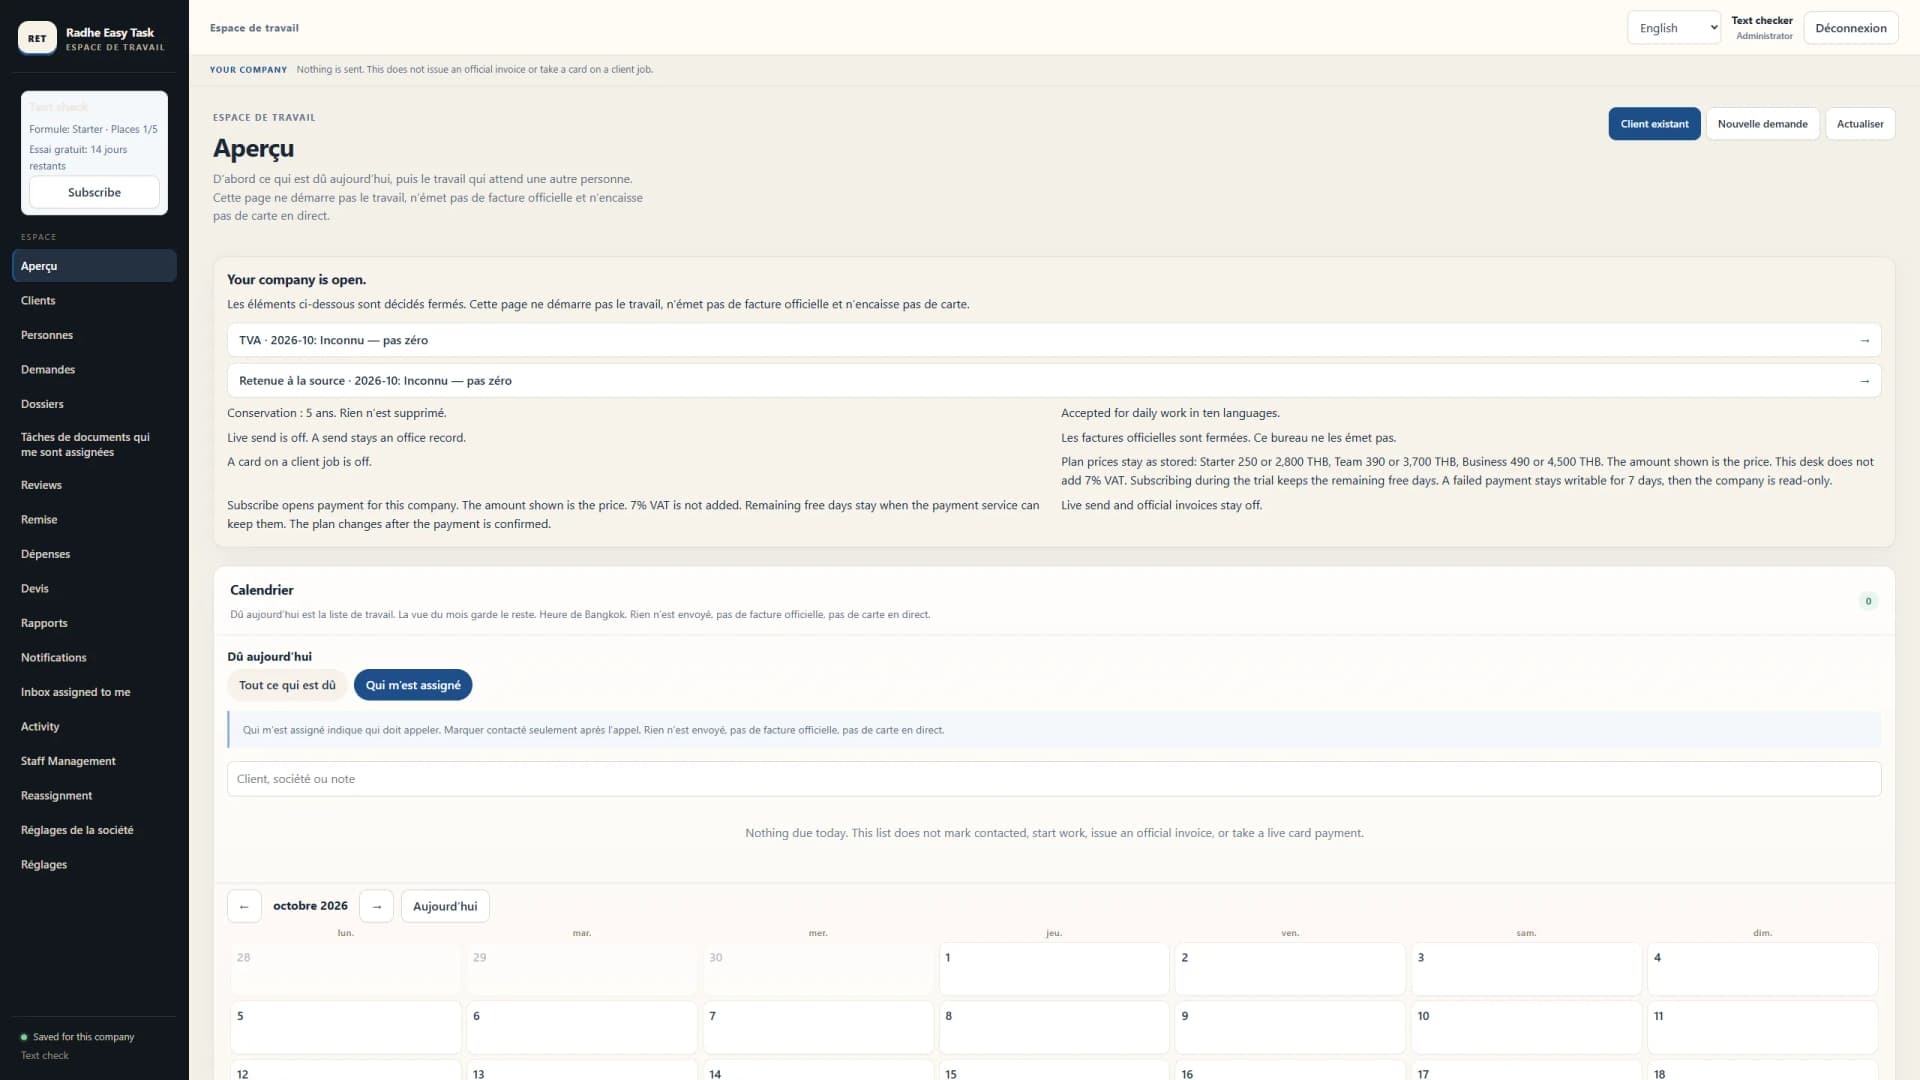Go to next month with right arrow
1920x1080 pixels.
click(x=376, y=906)
